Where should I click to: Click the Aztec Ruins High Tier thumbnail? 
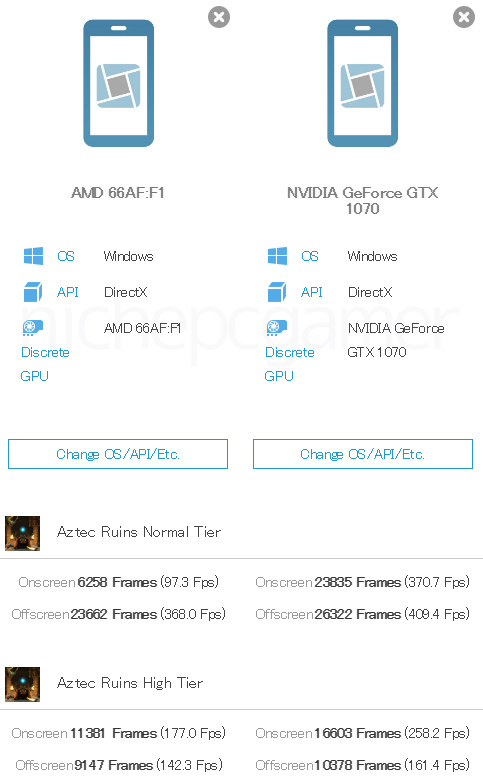[x=22, y=684]
